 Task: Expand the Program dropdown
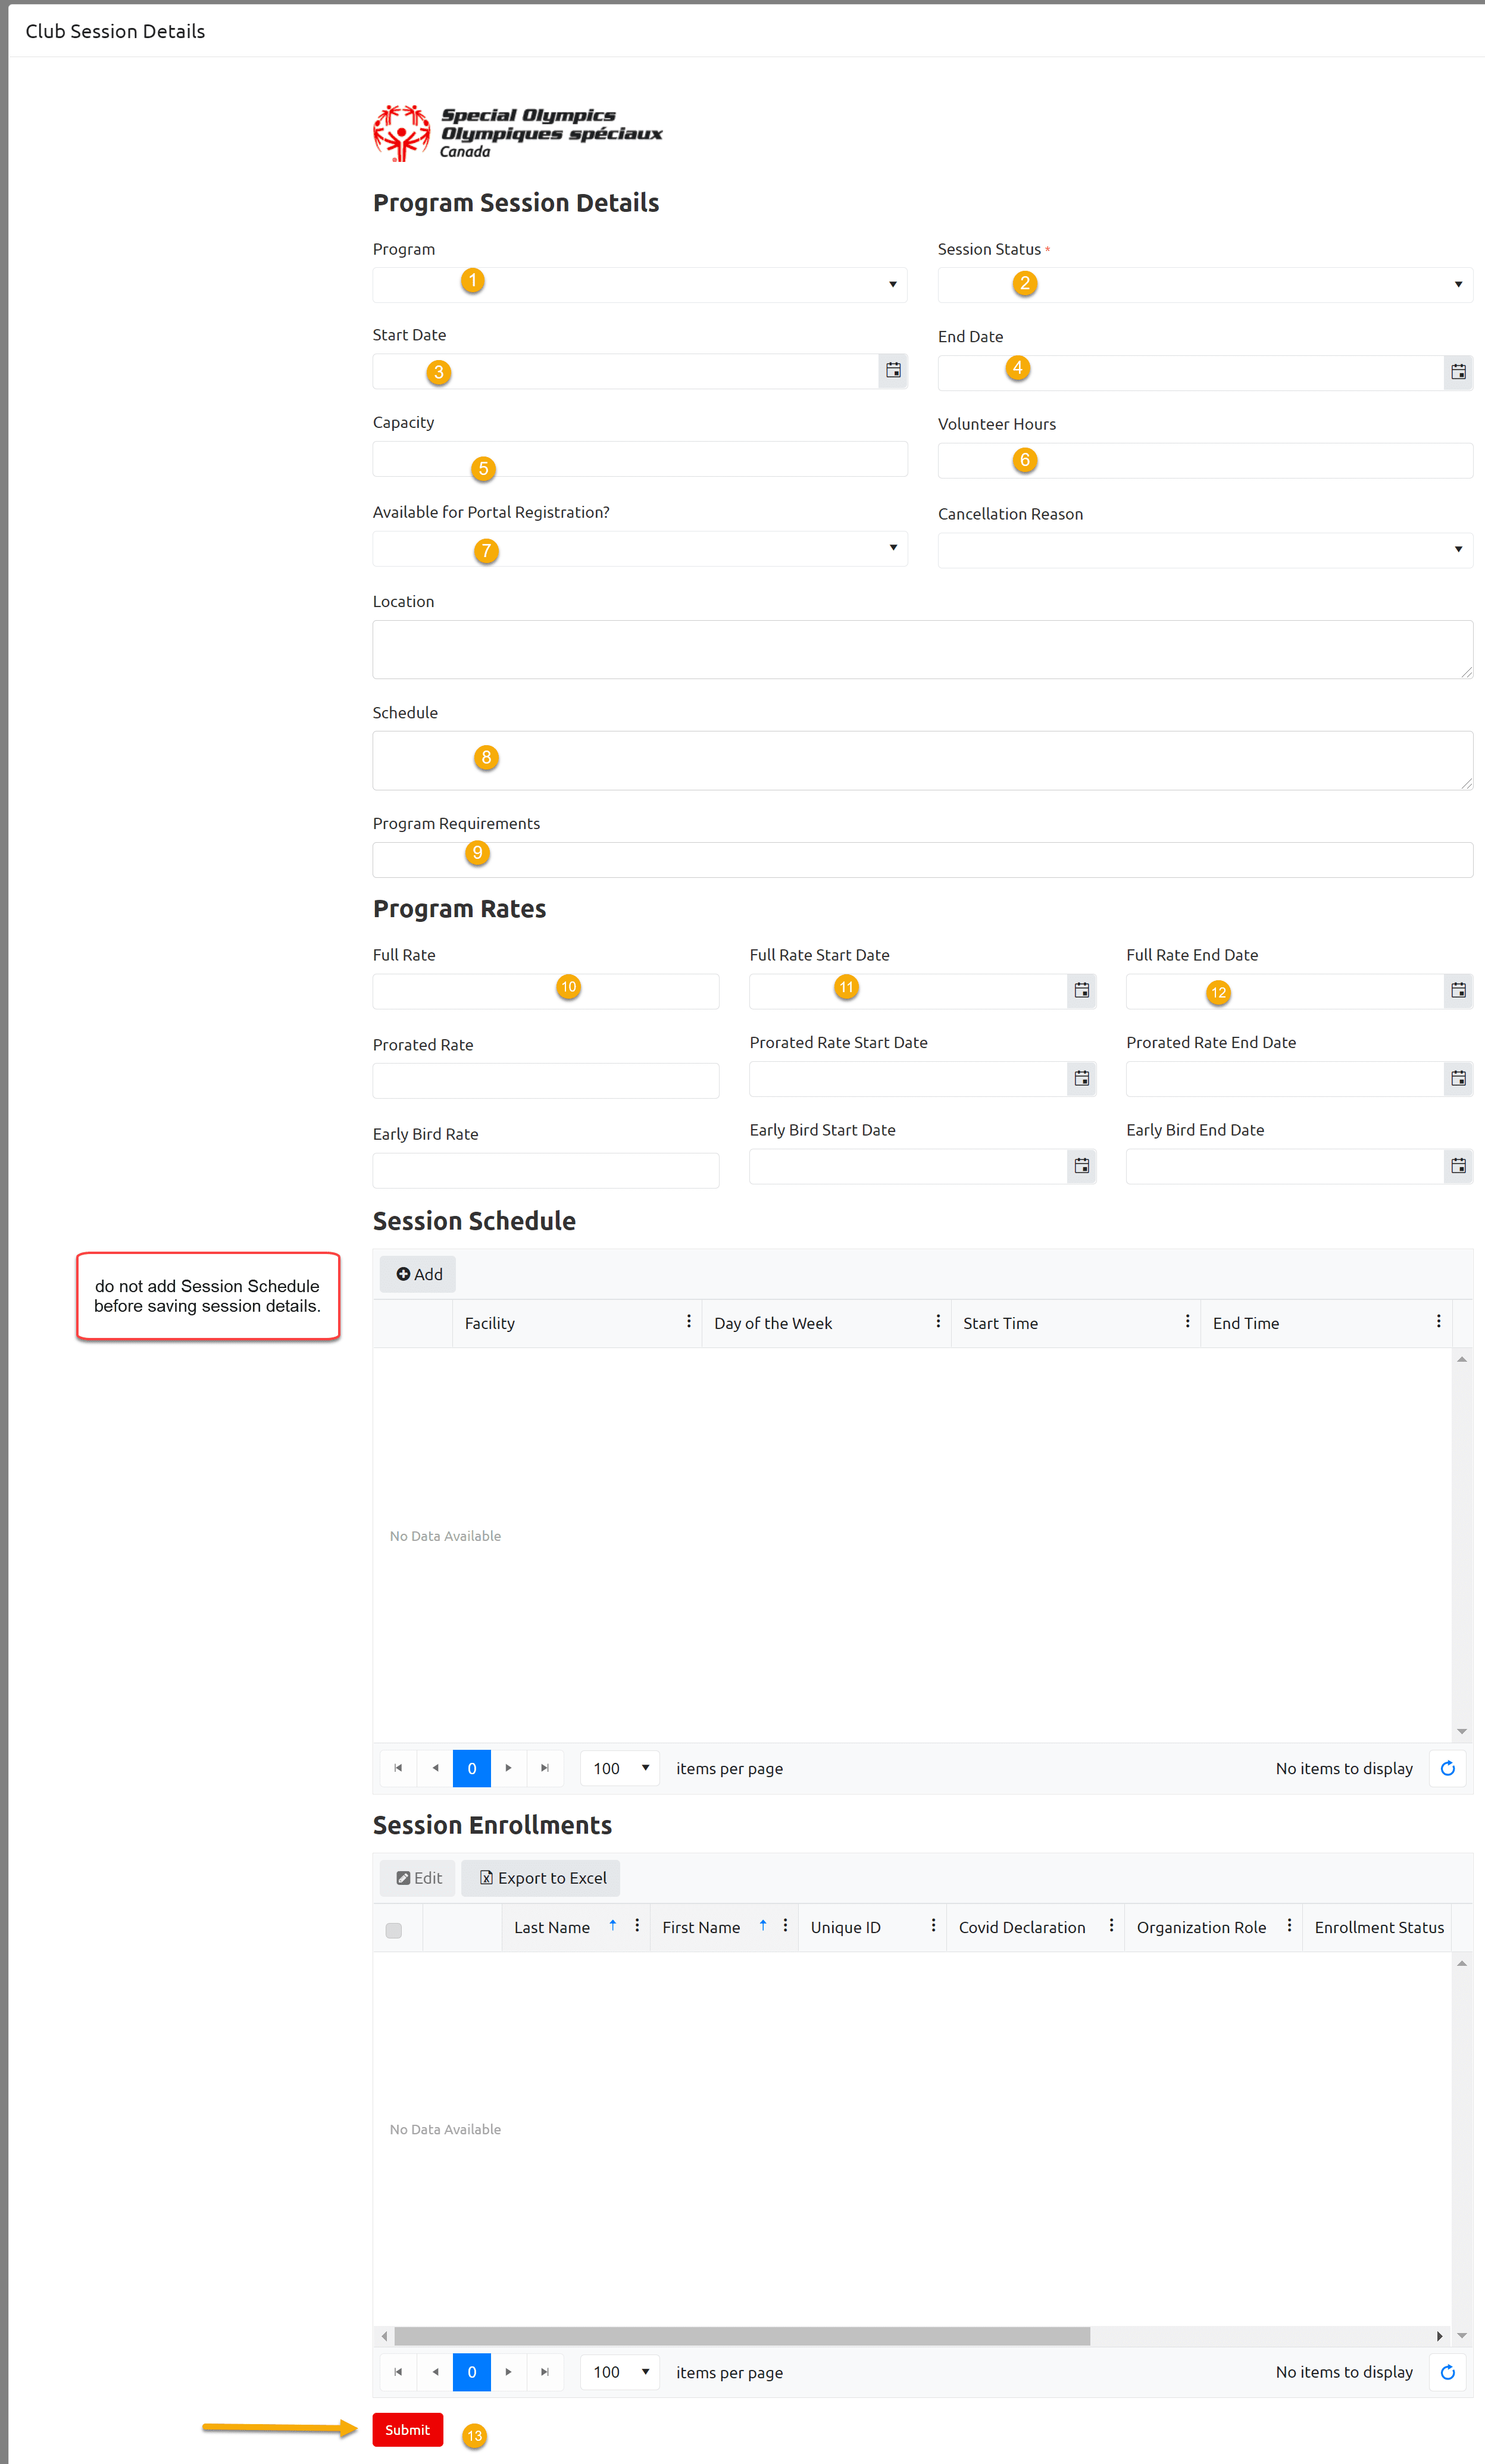tap(640, 284)
